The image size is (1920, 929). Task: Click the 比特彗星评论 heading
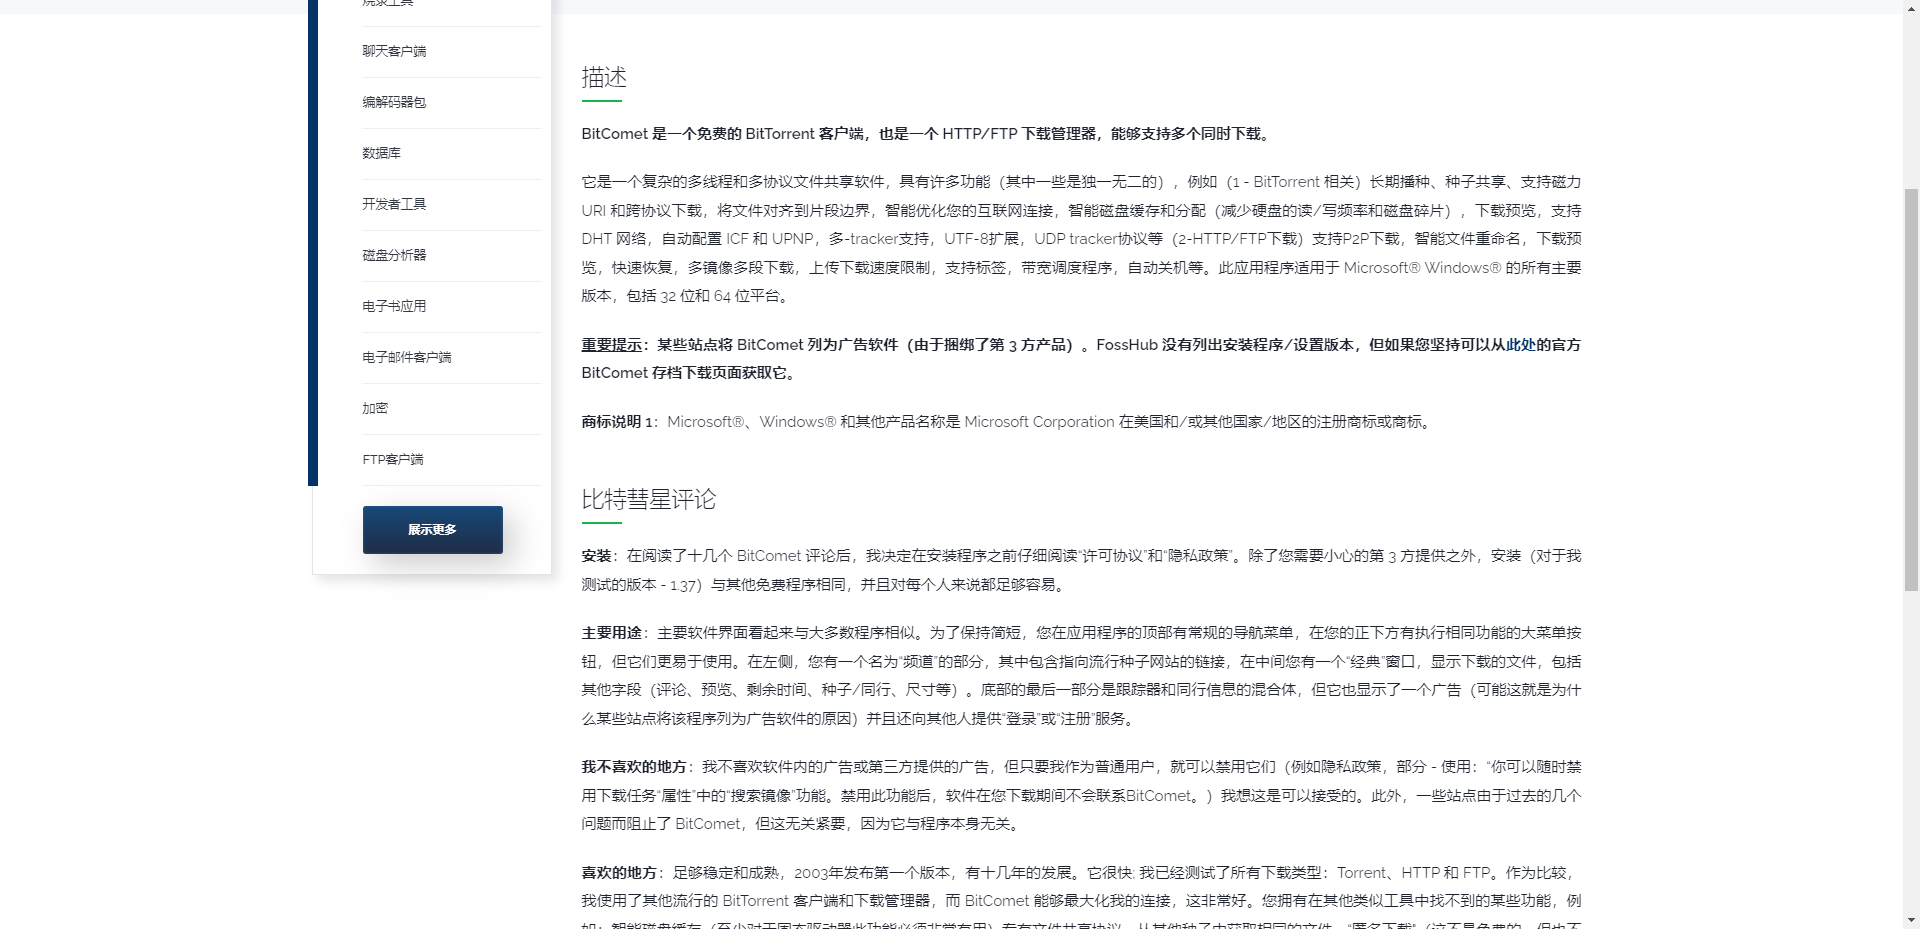[x=649, y=499]
